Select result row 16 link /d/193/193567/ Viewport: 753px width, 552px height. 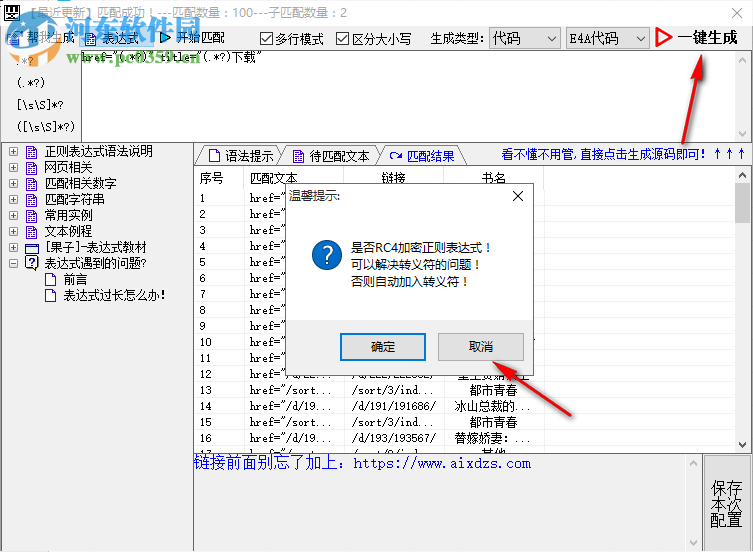point(393,438)
